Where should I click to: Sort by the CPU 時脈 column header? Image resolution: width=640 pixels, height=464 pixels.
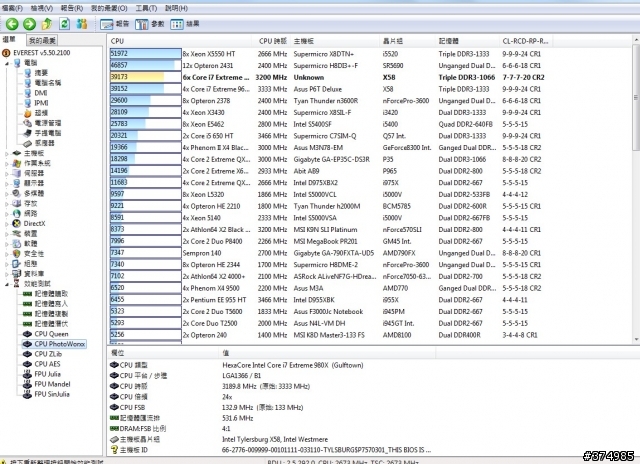coord(271,41)
